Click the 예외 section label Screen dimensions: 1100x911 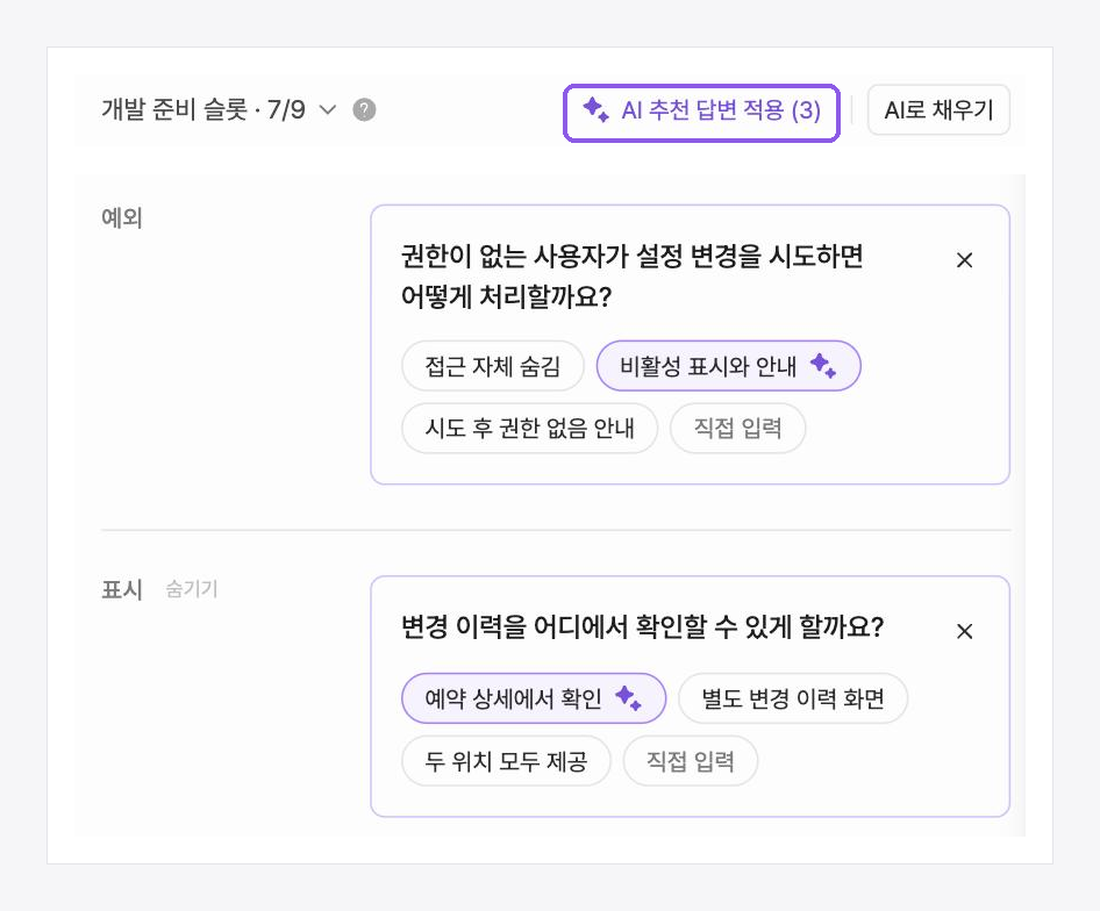tap(122, 218)
